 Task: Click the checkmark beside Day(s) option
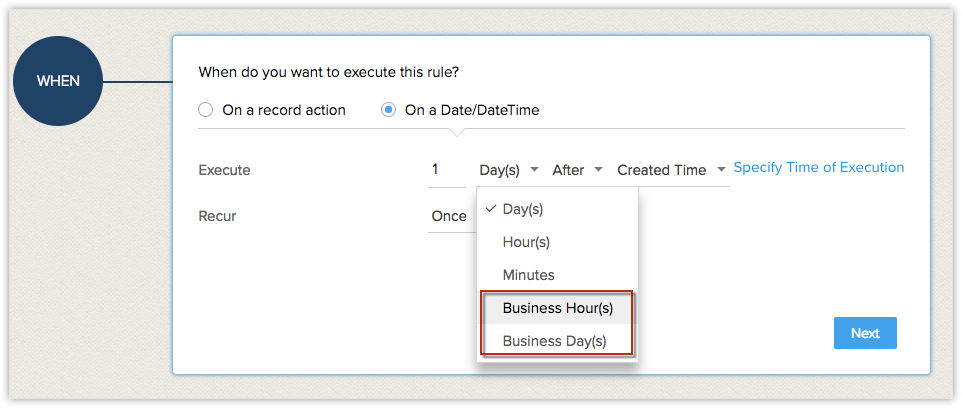(490, 209)
